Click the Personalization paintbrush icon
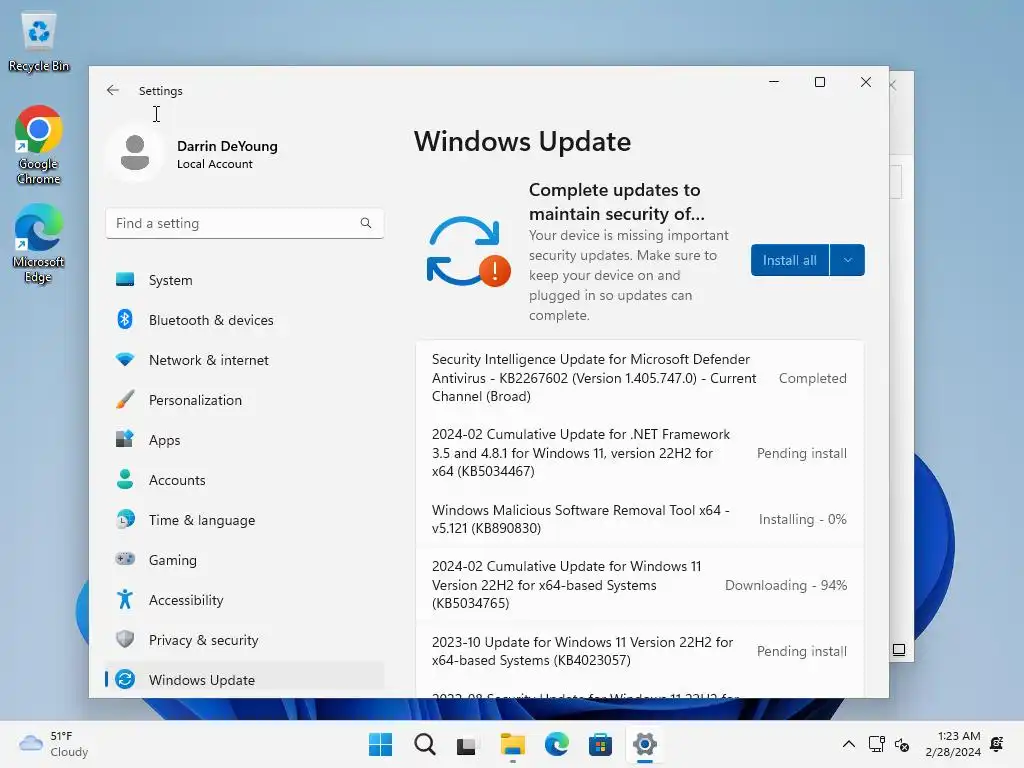The height and width of the screenshot is (768, 1024). (x=125, y=400)
